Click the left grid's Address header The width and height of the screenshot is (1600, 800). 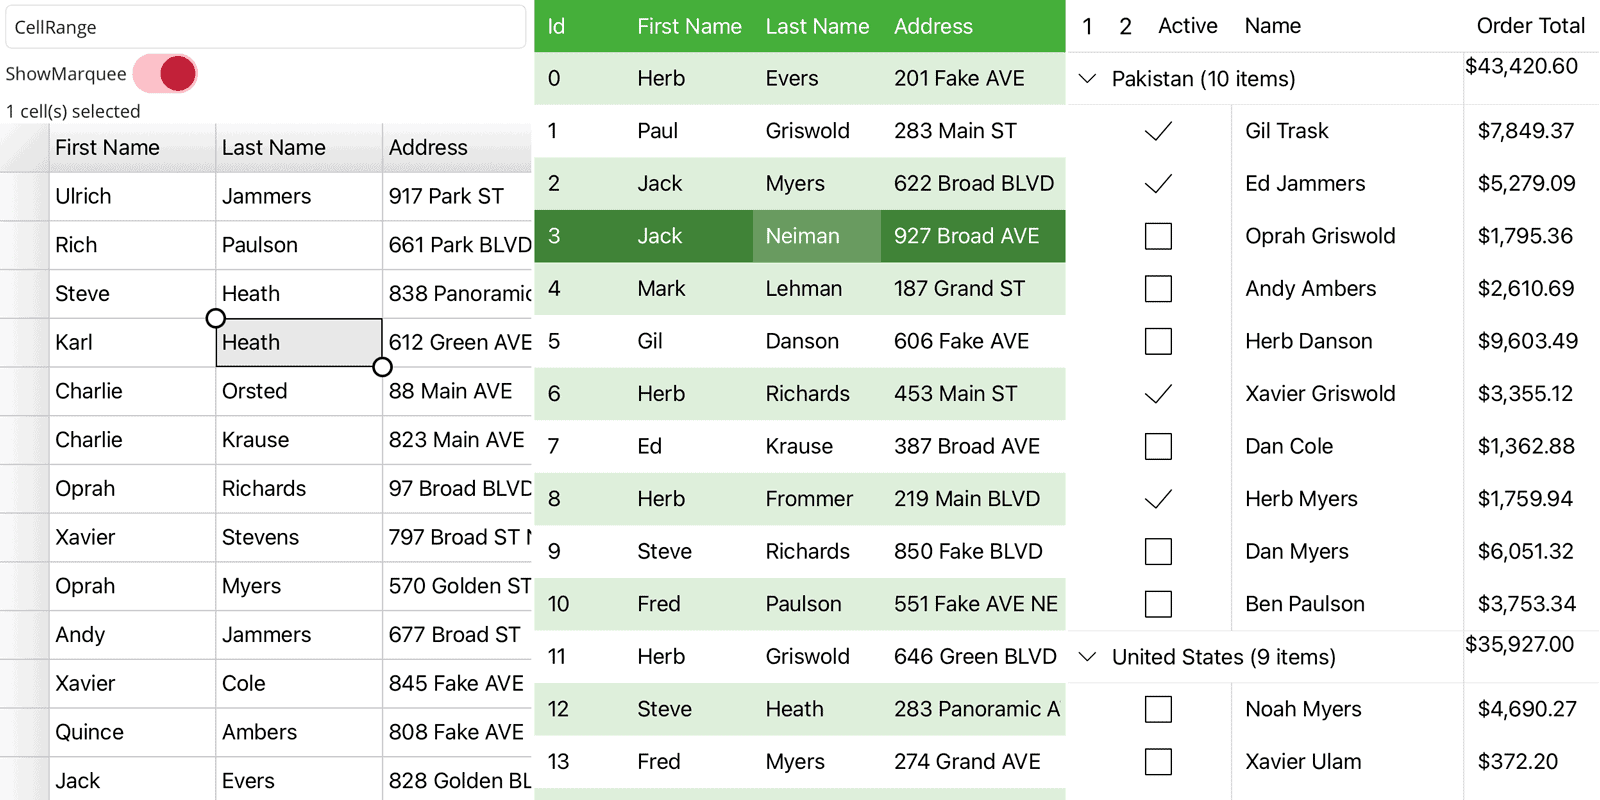click(x=457, y=148)
